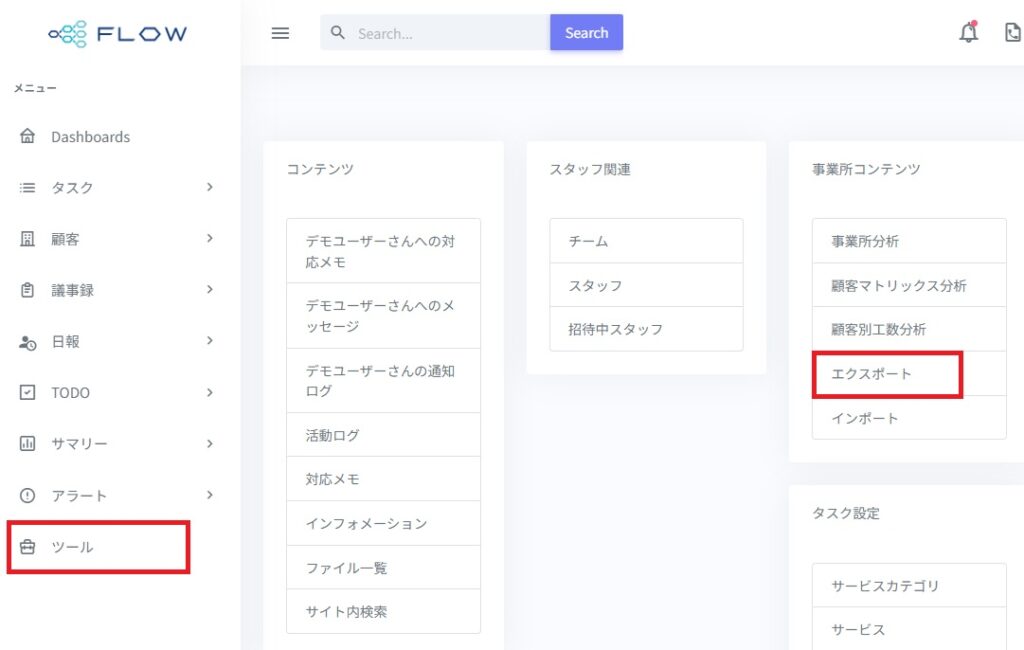
Task: Expand the 顧客 menu chevron
Action: (210, 238)
